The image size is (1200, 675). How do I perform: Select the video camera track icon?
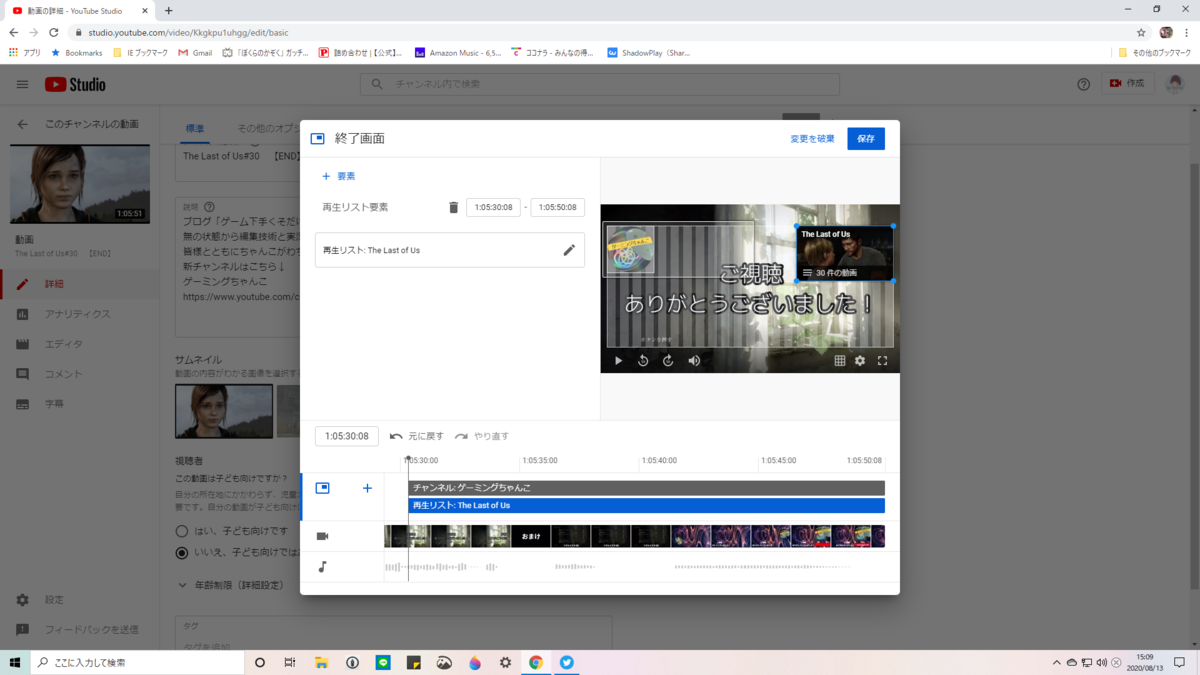point(322,536)
